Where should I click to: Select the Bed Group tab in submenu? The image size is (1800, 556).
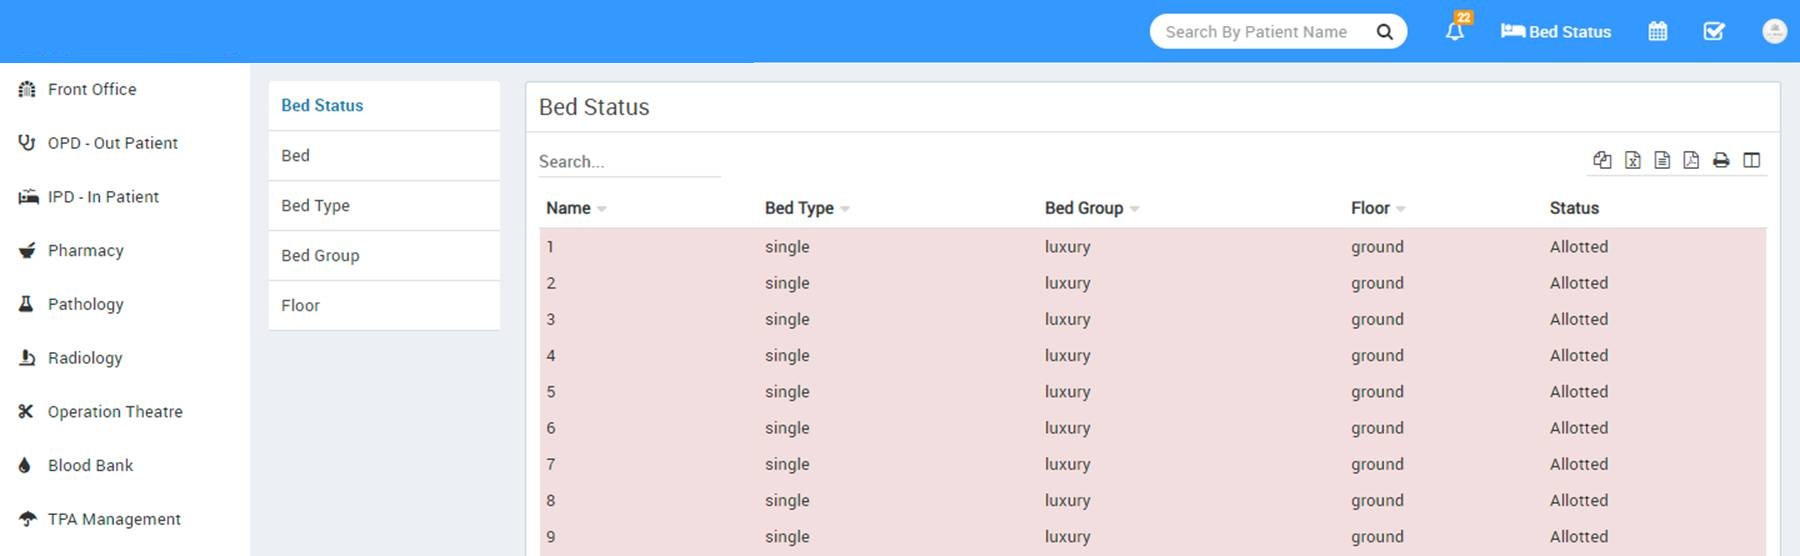tap(384, 256)
